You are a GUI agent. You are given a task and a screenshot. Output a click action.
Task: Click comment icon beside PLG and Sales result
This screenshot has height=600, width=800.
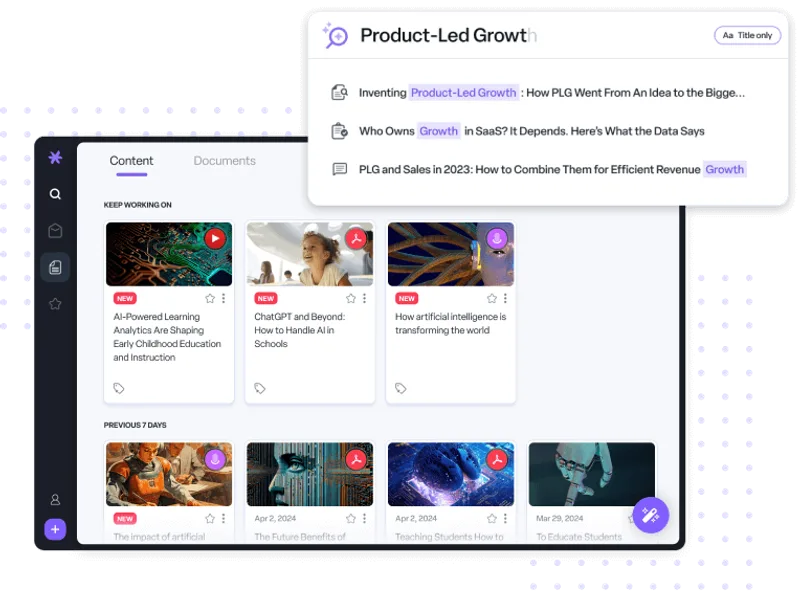coord(339,169)
